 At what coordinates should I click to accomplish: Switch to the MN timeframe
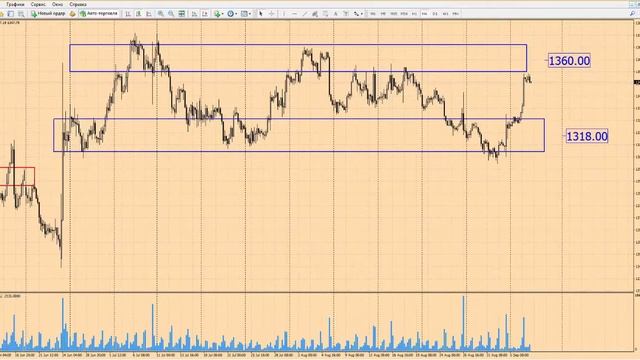(456, 14)
